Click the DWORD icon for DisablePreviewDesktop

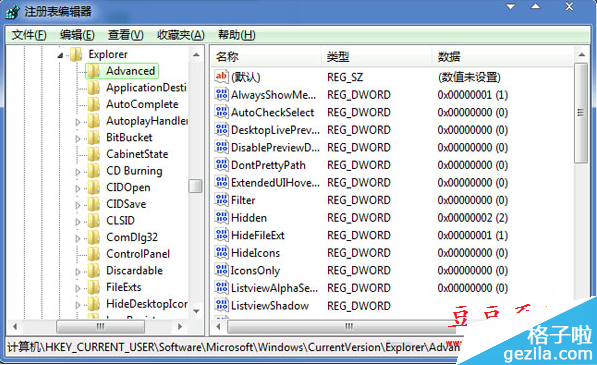[221, 147]
